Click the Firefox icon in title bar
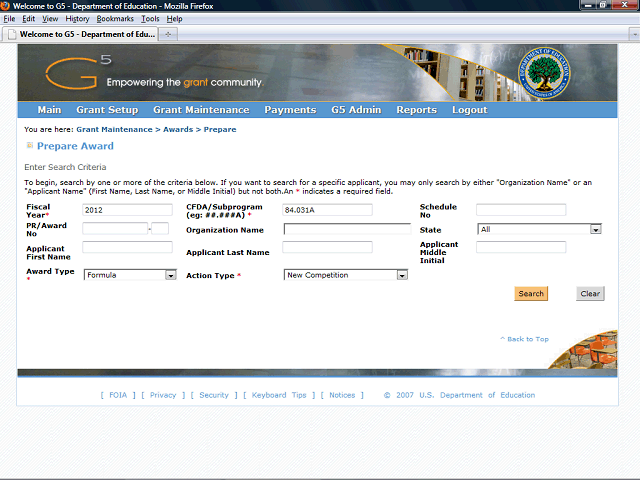This screenshot has height=480, width=640. point(5,6)
